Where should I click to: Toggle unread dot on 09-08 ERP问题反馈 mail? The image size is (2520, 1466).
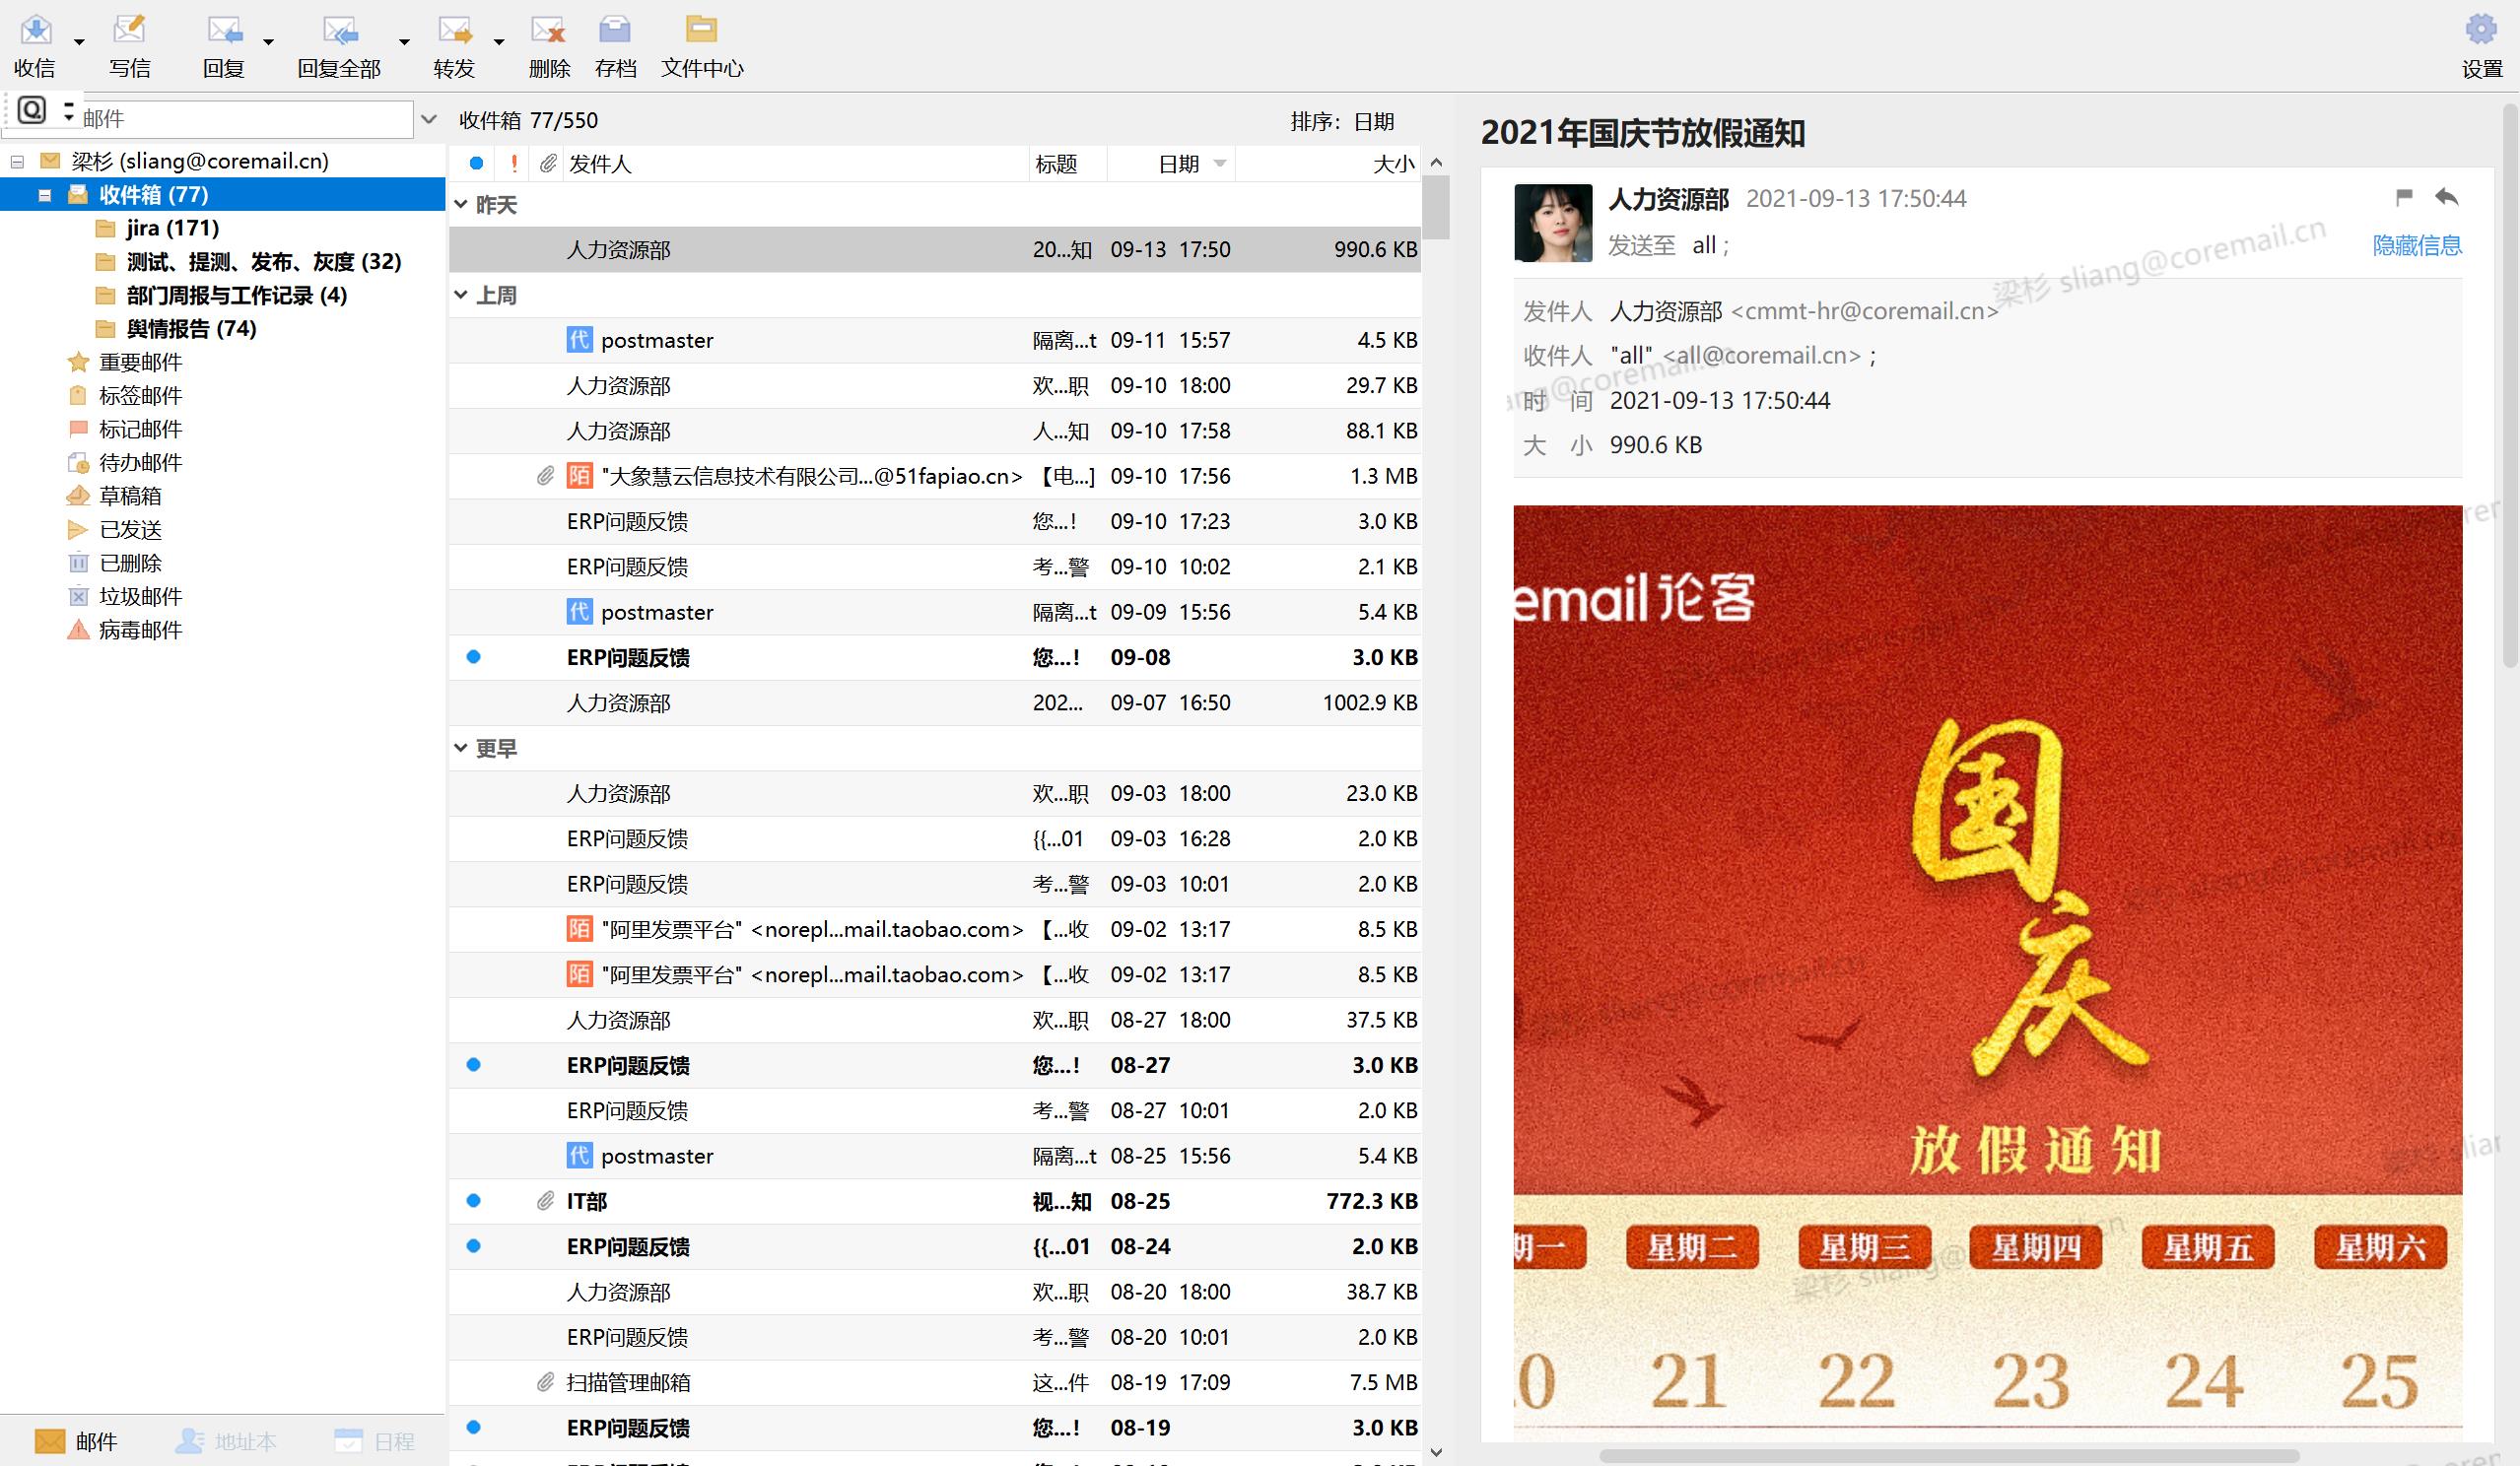(474, 657)
